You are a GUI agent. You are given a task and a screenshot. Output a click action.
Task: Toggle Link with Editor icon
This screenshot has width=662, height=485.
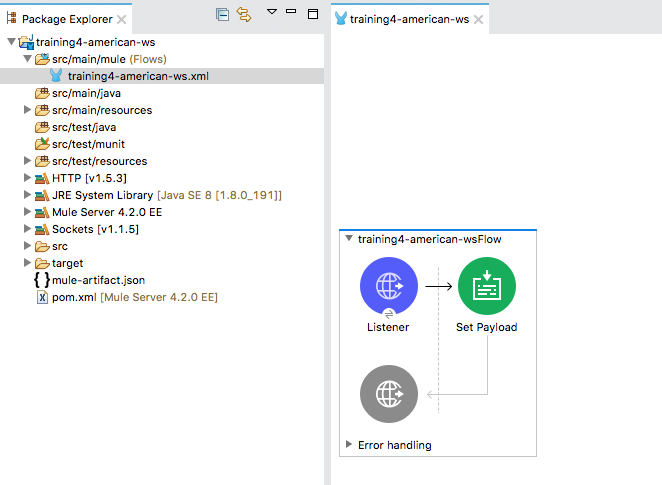(244, 15)
